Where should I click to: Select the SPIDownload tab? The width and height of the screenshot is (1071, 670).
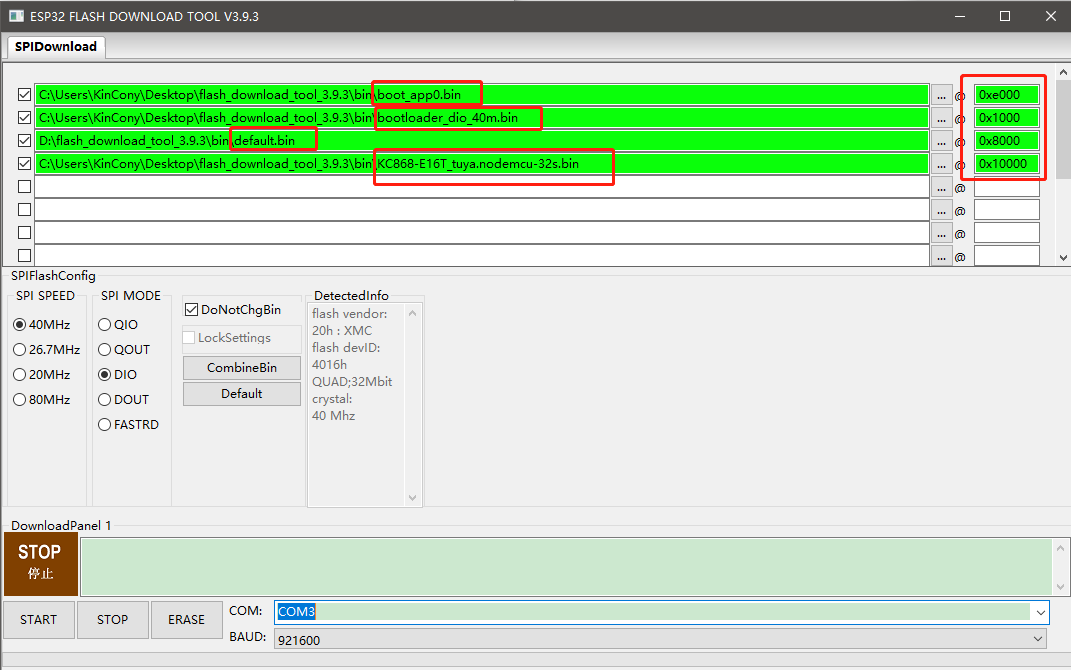click(x=56, y=47)
